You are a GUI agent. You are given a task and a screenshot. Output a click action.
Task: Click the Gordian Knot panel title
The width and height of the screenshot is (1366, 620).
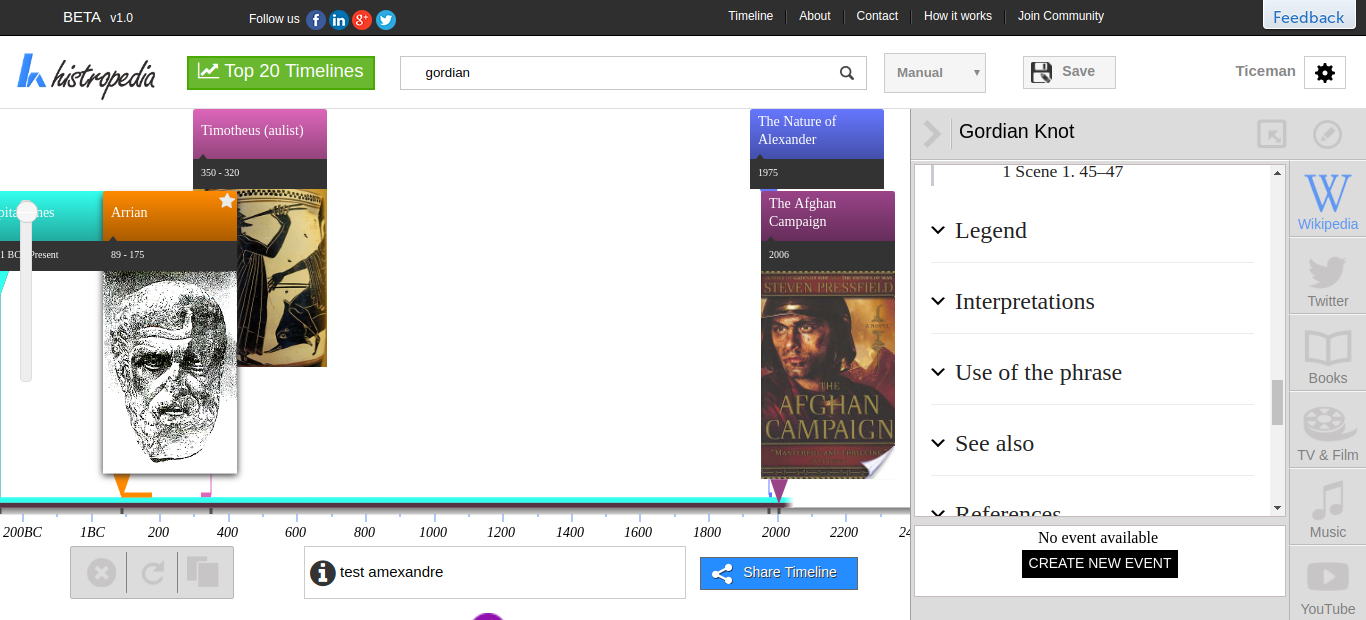click(x=1017, y=132)
